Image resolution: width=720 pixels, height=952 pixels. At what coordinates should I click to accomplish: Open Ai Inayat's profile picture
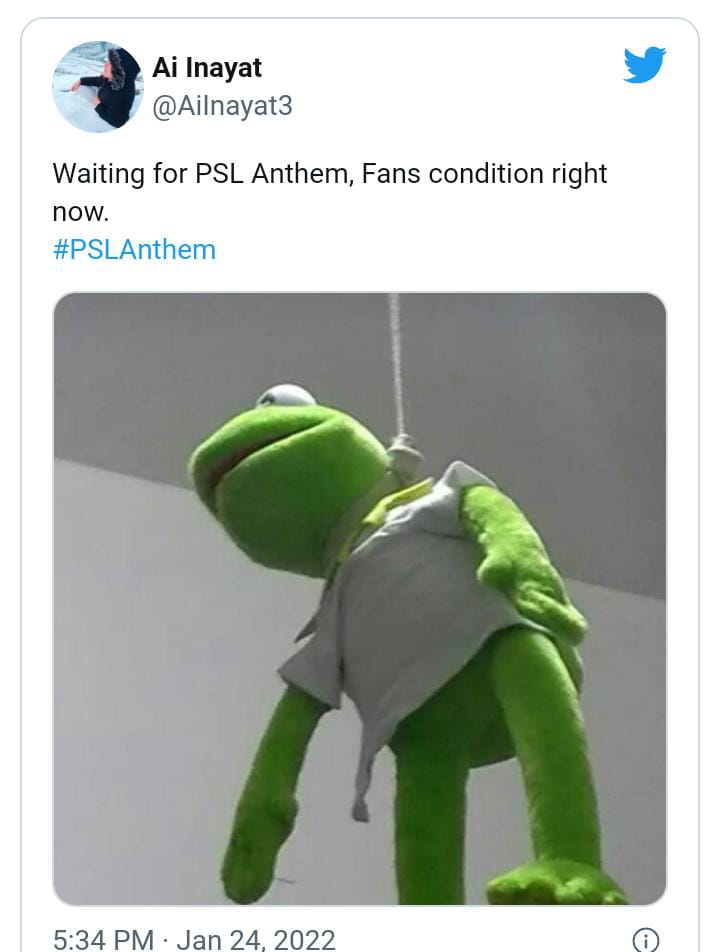(x=97, y=86)
